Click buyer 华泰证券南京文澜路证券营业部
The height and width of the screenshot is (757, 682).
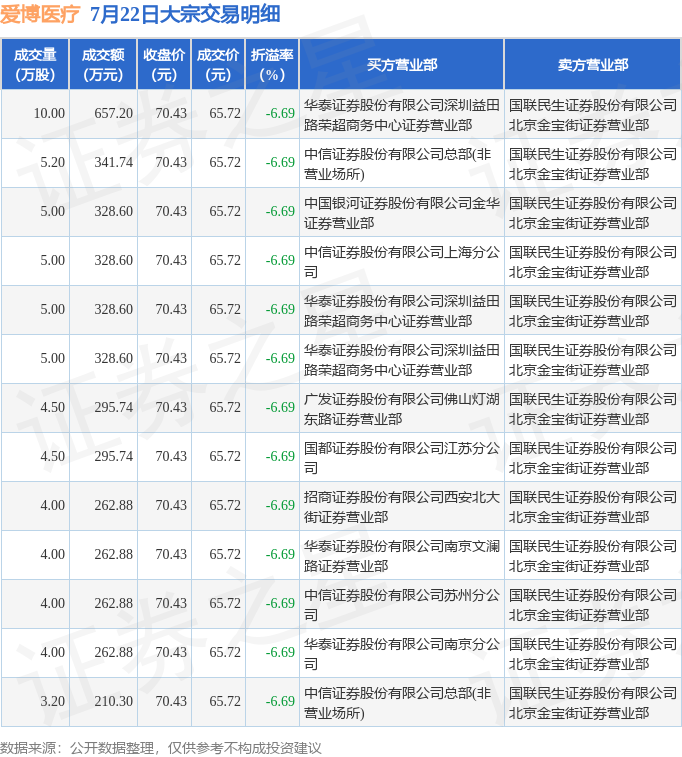pyautogui.click(x=401, y=555)
